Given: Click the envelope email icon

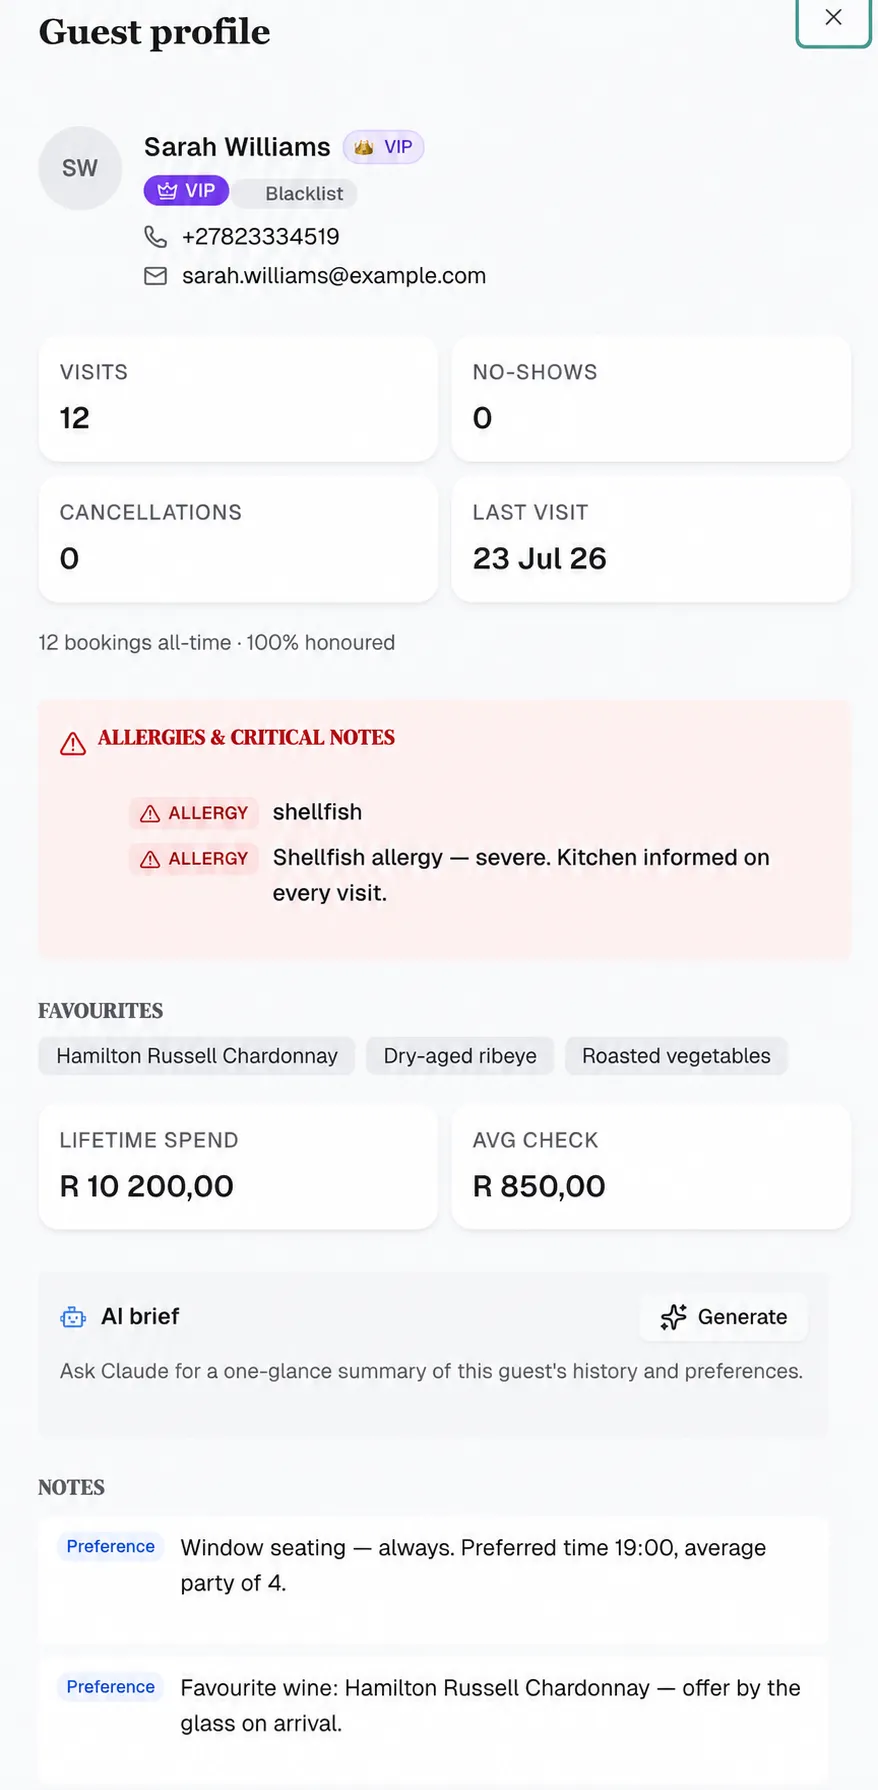Looking at the screenshot, I should click(156, 276).
